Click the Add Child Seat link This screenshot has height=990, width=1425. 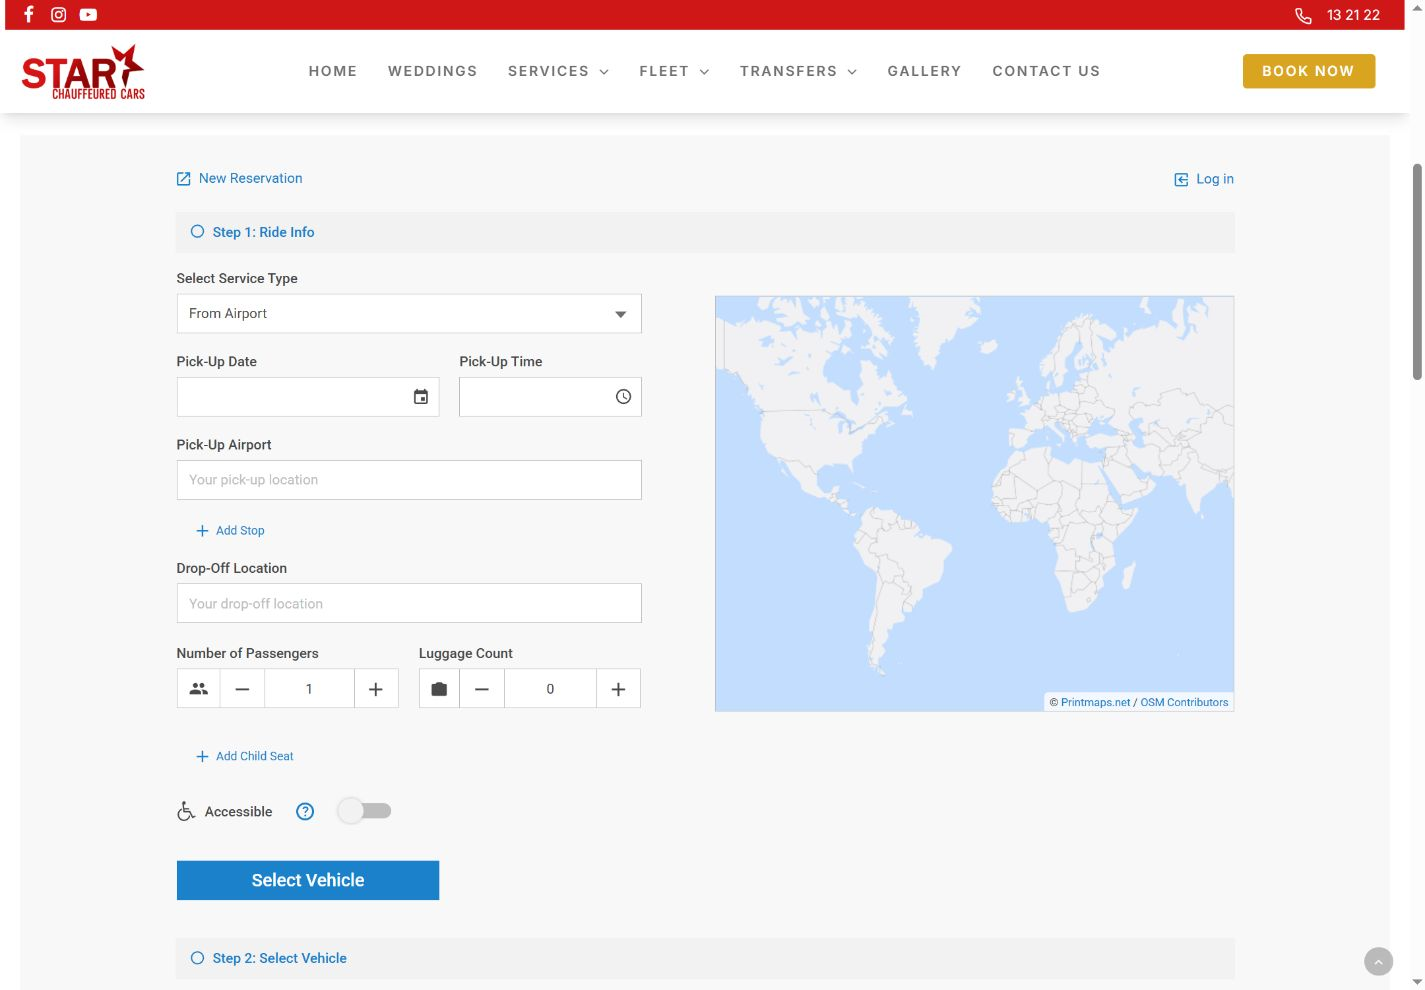245,756
